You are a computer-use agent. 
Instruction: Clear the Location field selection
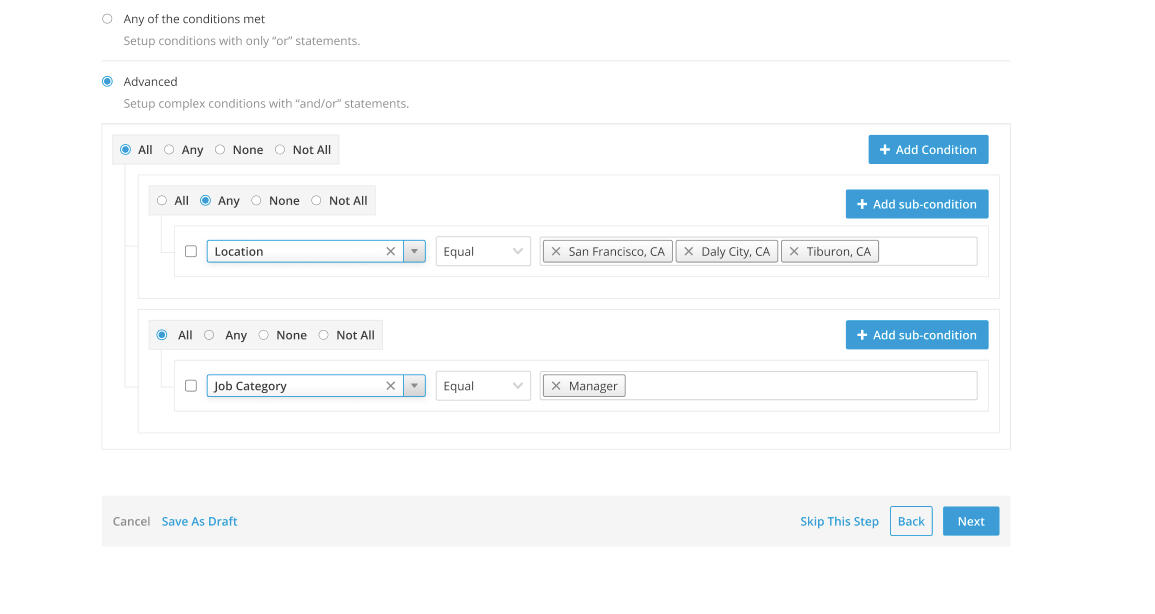(x=390, y=251)
